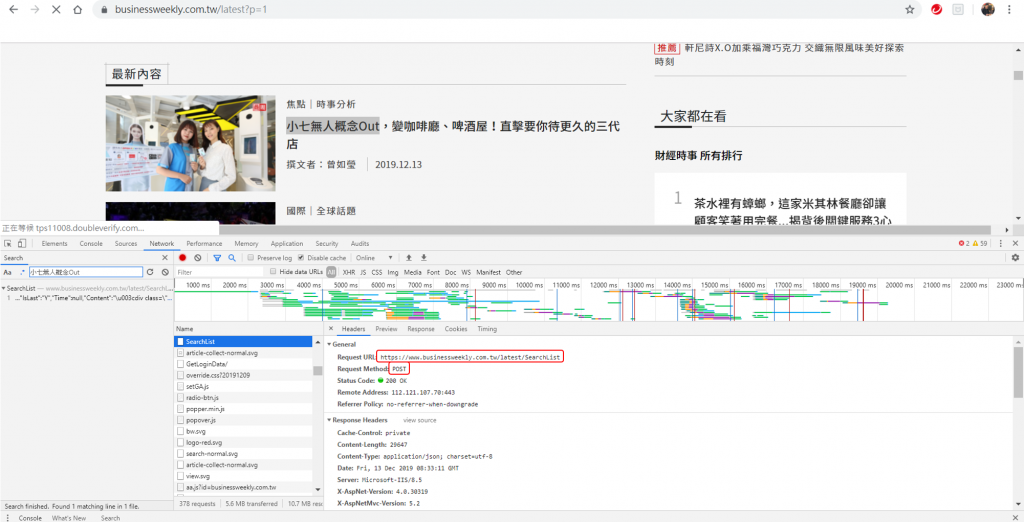Toggle the network filter funnel icon
Viewport: 1024px width, 522px height.
217,258
